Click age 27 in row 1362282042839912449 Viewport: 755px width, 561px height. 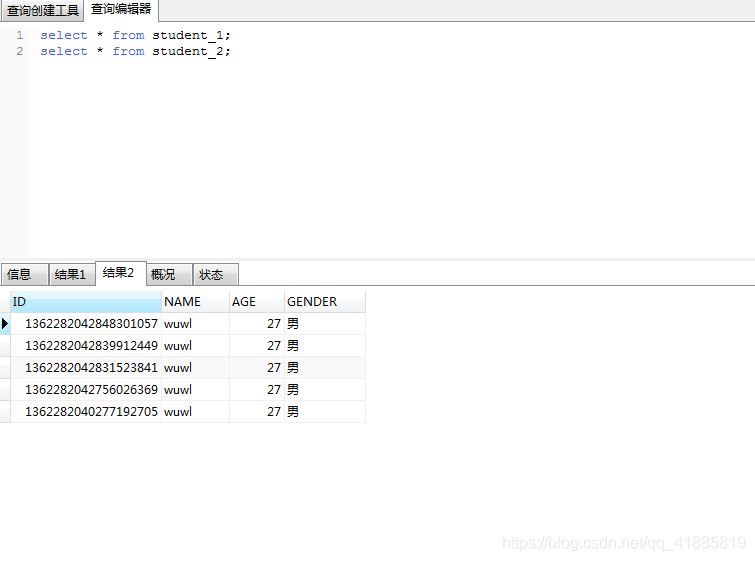tap(257, 346)
